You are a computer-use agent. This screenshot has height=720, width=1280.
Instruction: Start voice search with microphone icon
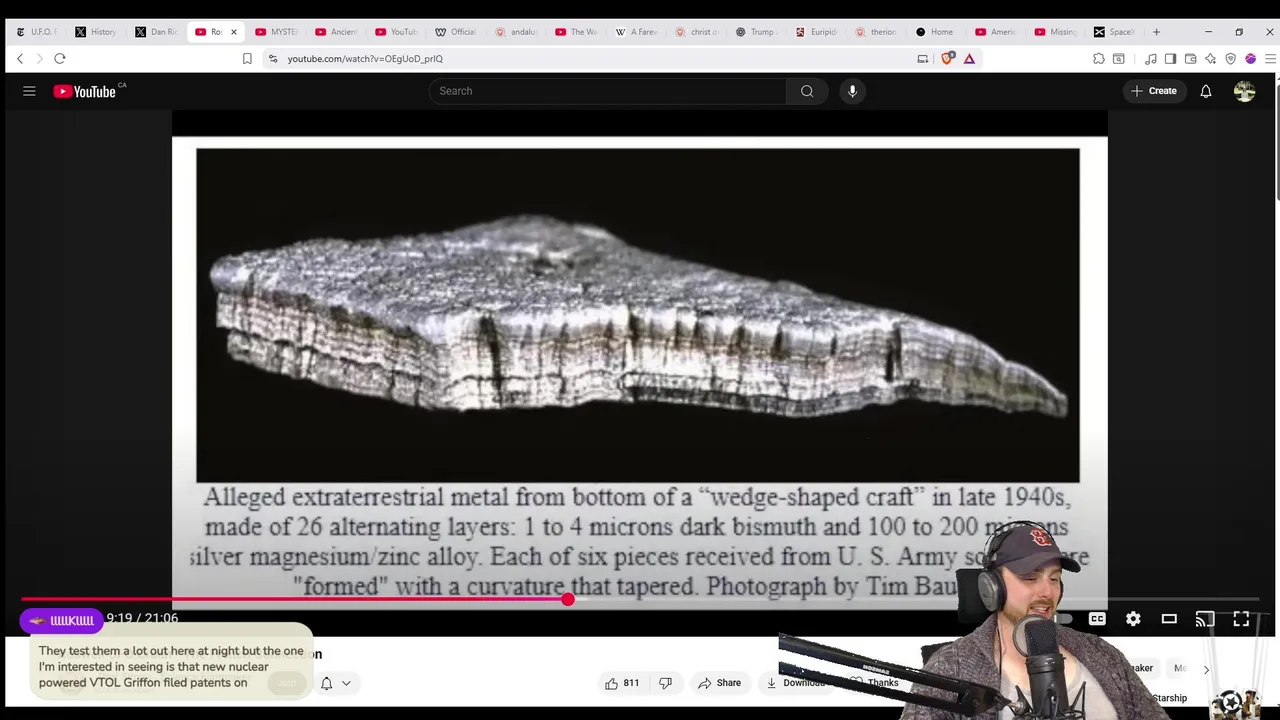pos(852,91)
